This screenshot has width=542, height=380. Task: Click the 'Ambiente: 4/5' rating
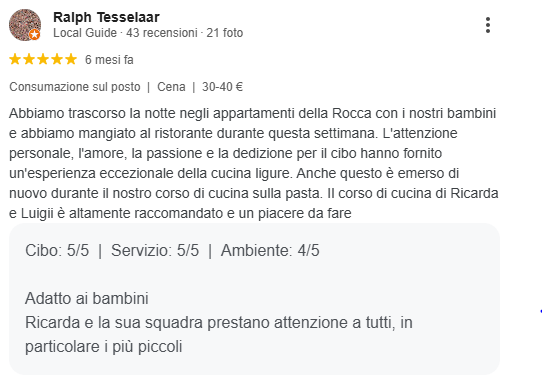tap(270, 250)
